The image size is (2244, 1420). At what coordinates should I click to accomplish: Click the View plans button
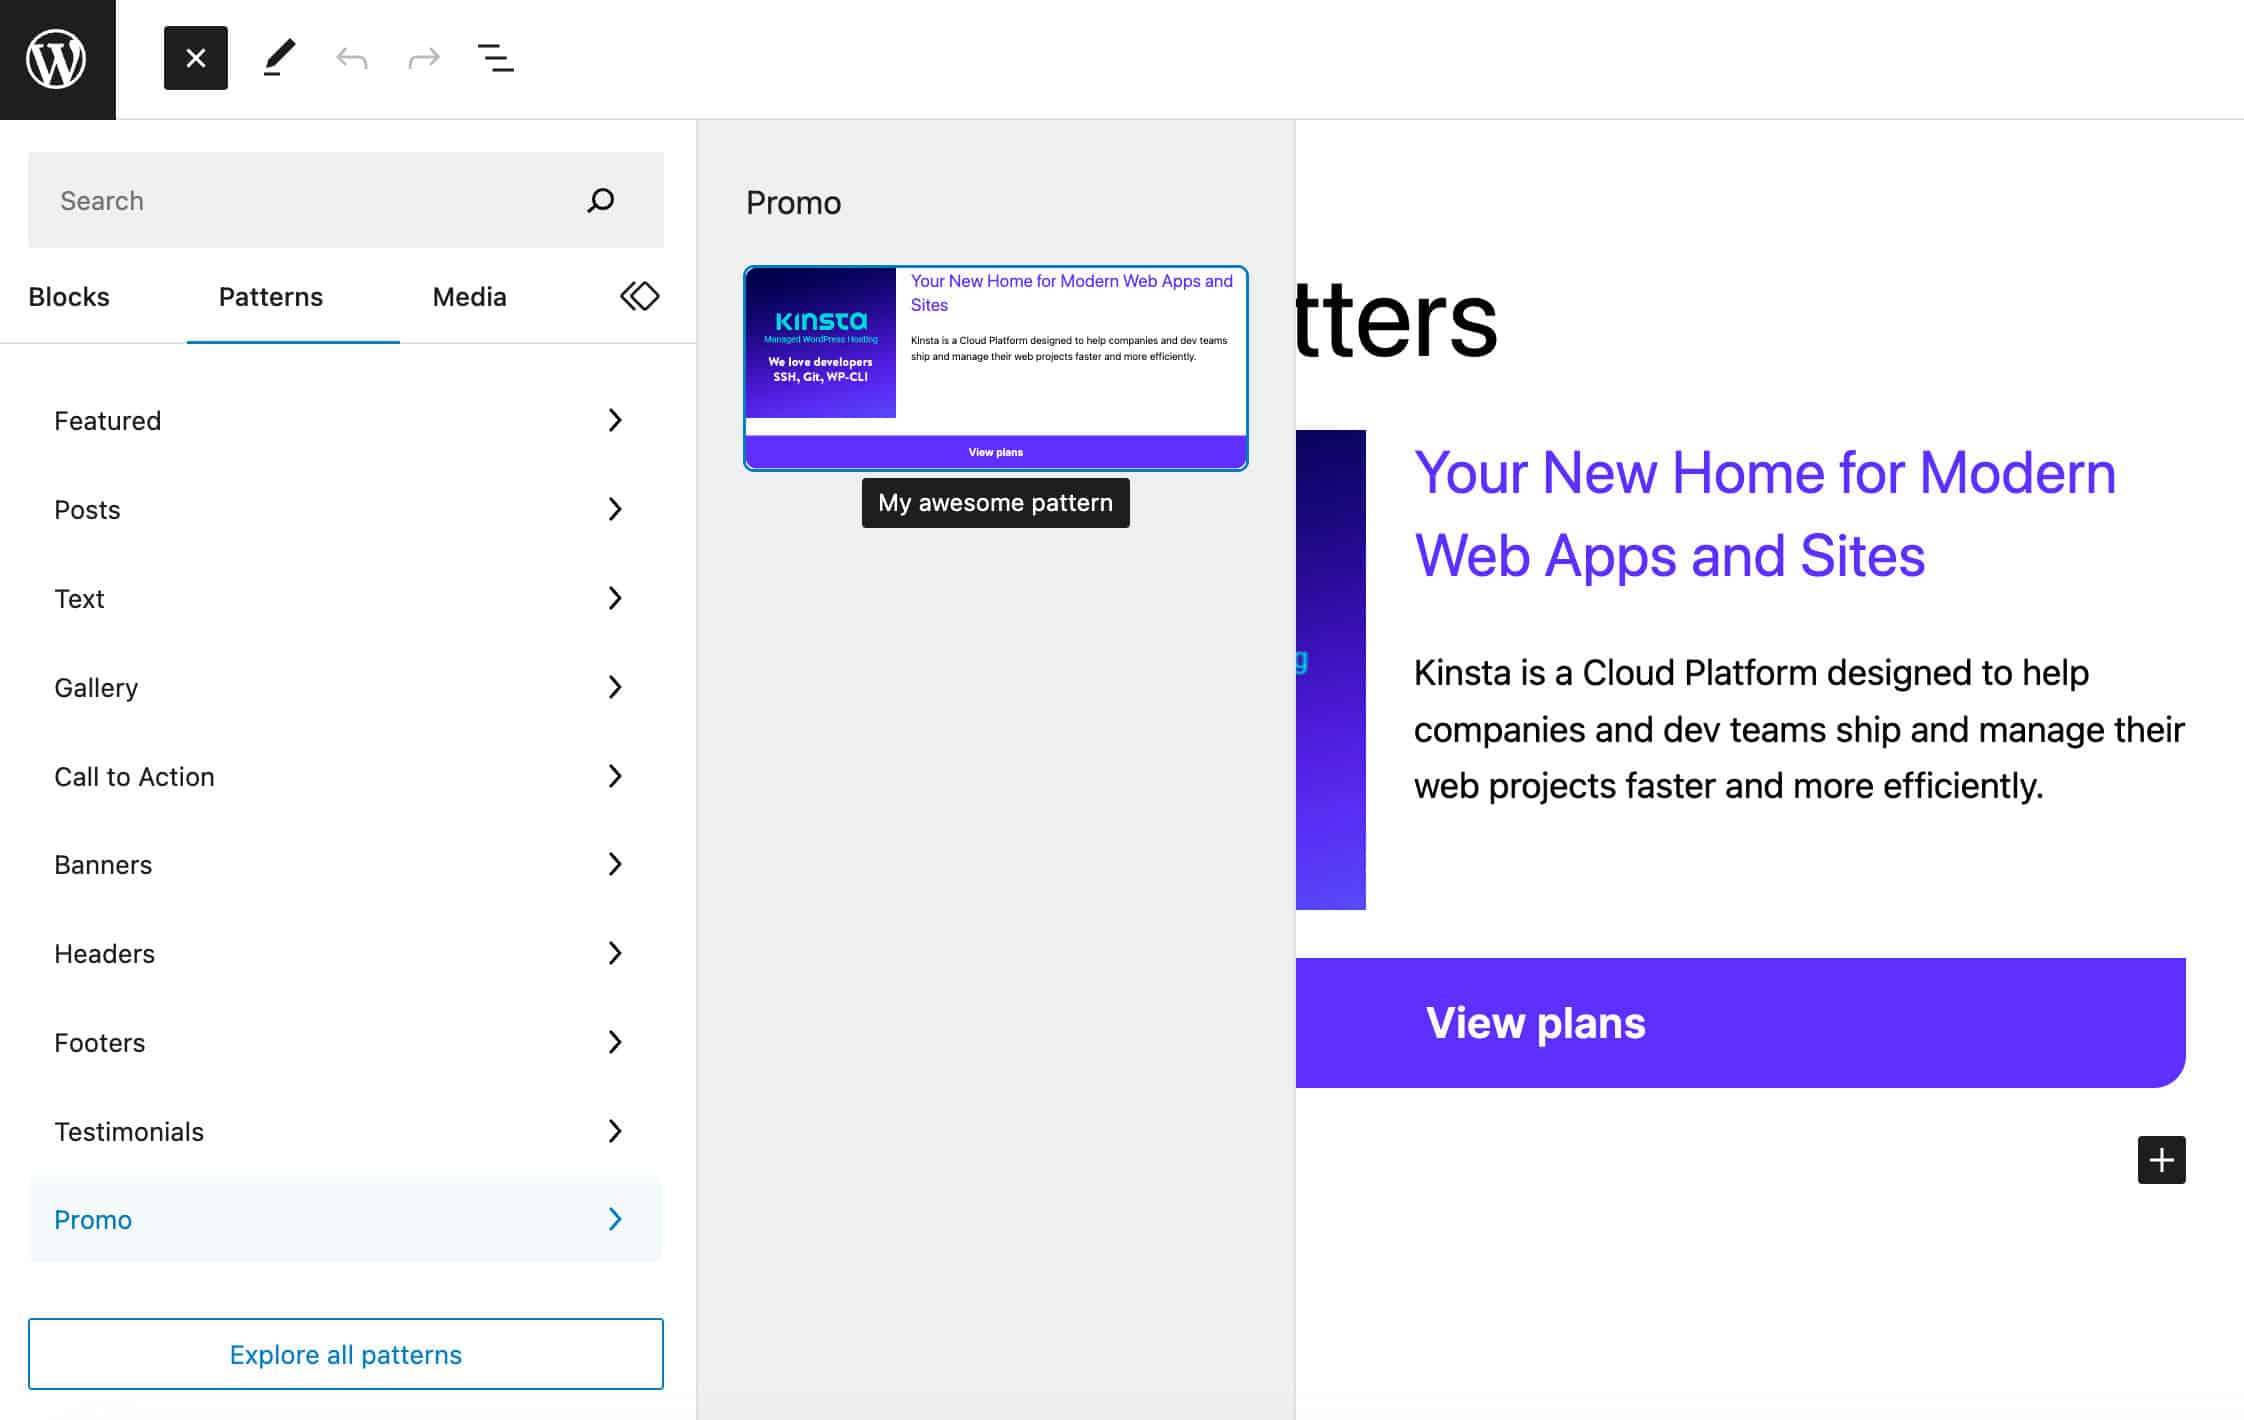[1740, 1021]
